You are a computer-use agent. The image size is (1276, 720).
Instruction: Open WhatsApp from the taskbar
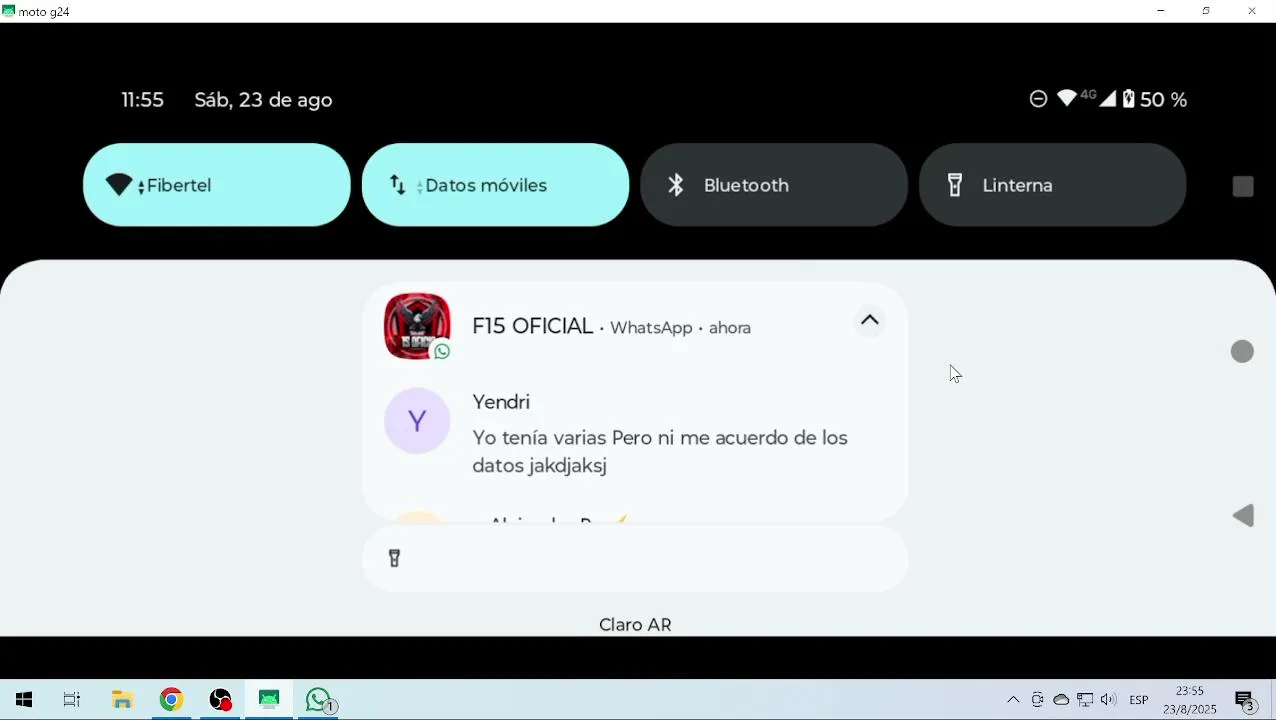(x=319, y=700)
